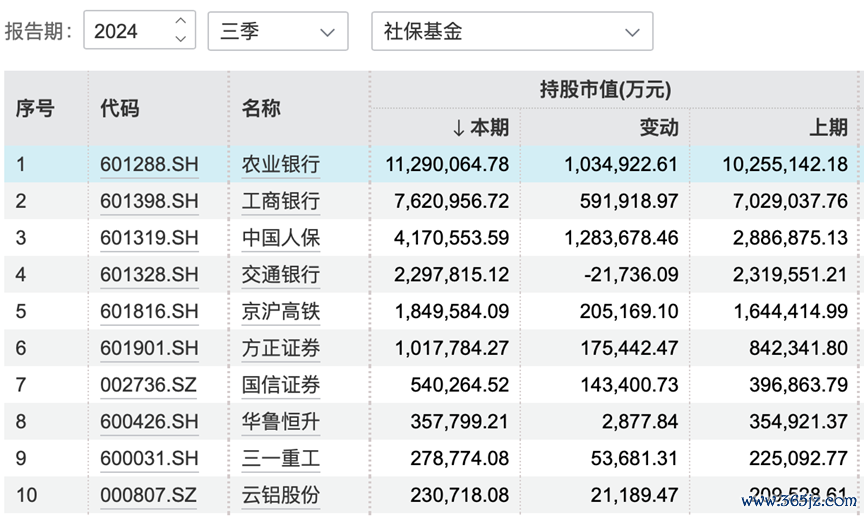Open stock code 601816.SH
This screenshot has width=864, height=516.
pyautogui.click(x=149, y=311)
